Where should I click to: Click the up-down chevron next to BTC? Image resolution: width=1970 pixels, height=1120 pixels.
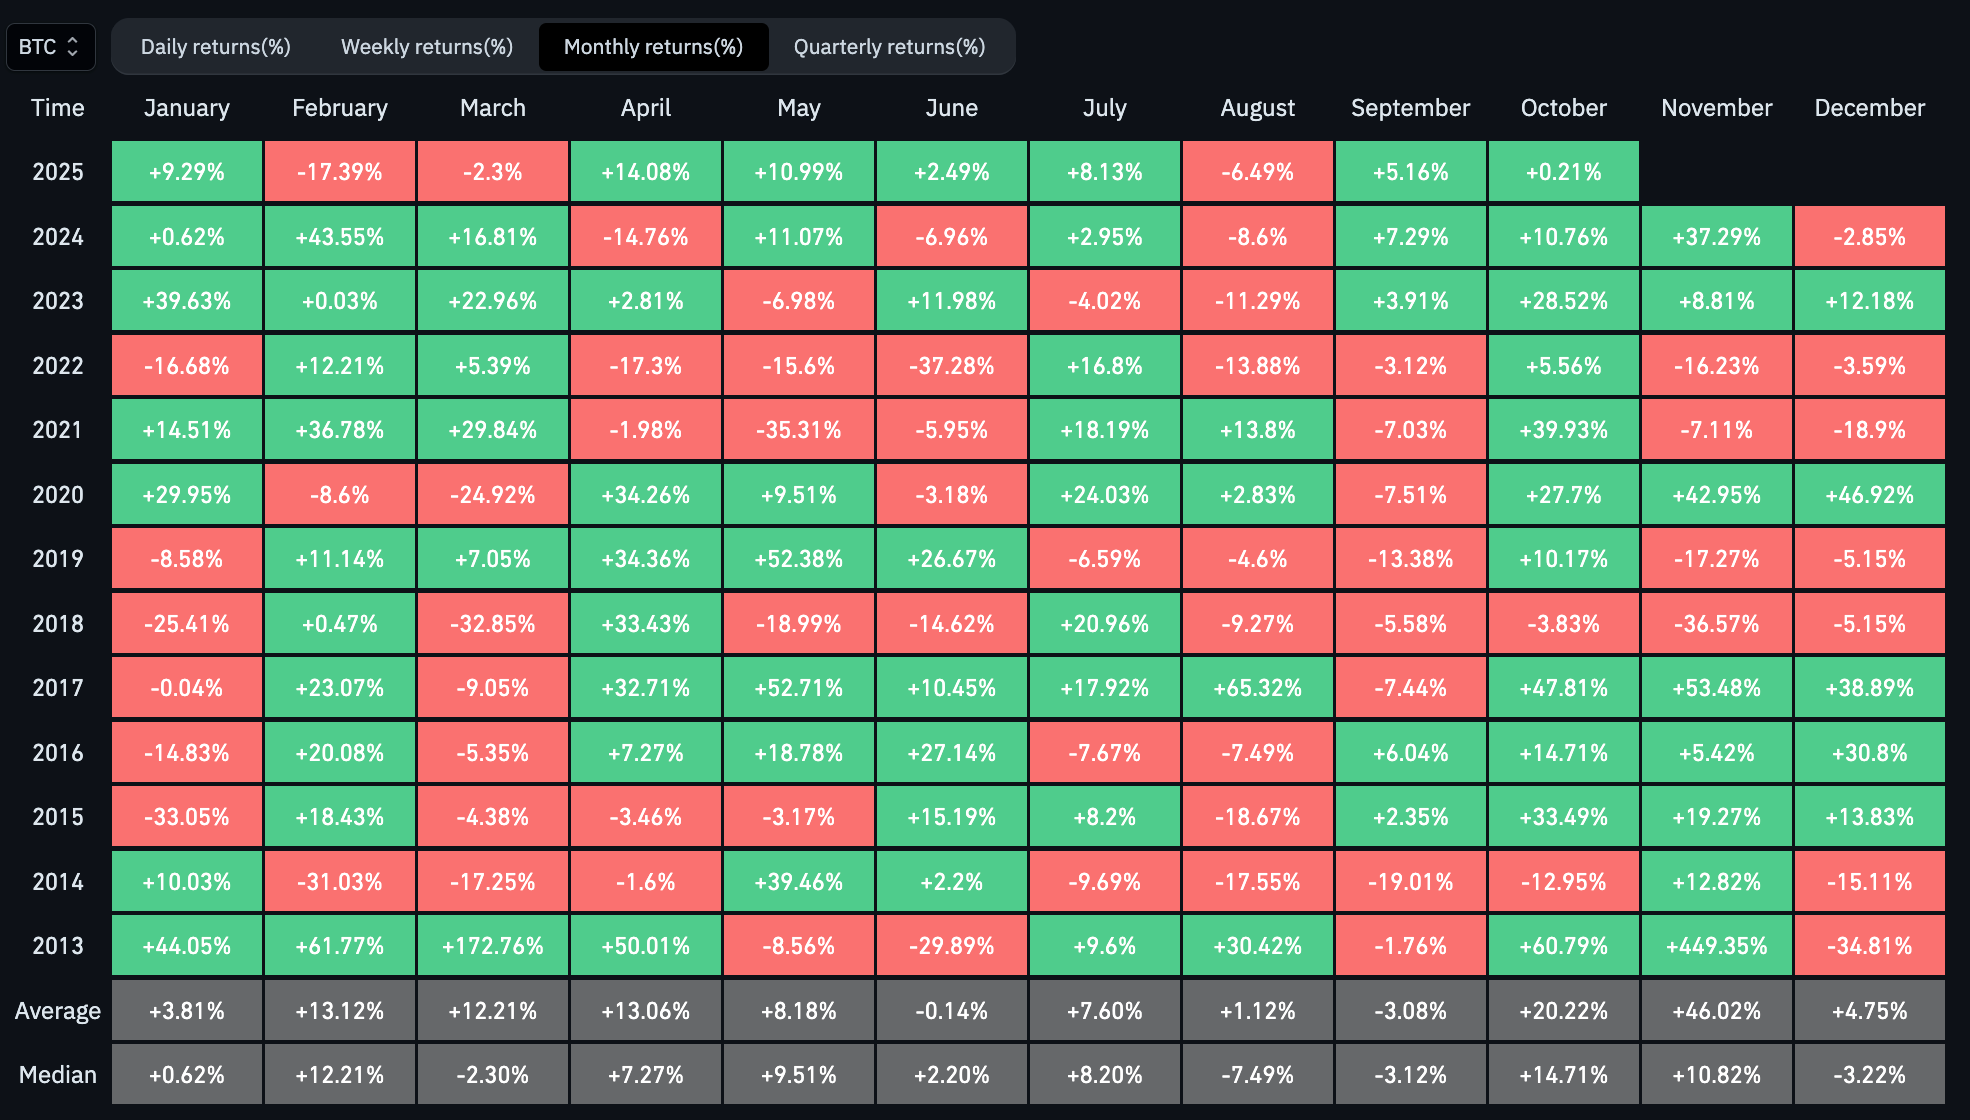(72, 47)
